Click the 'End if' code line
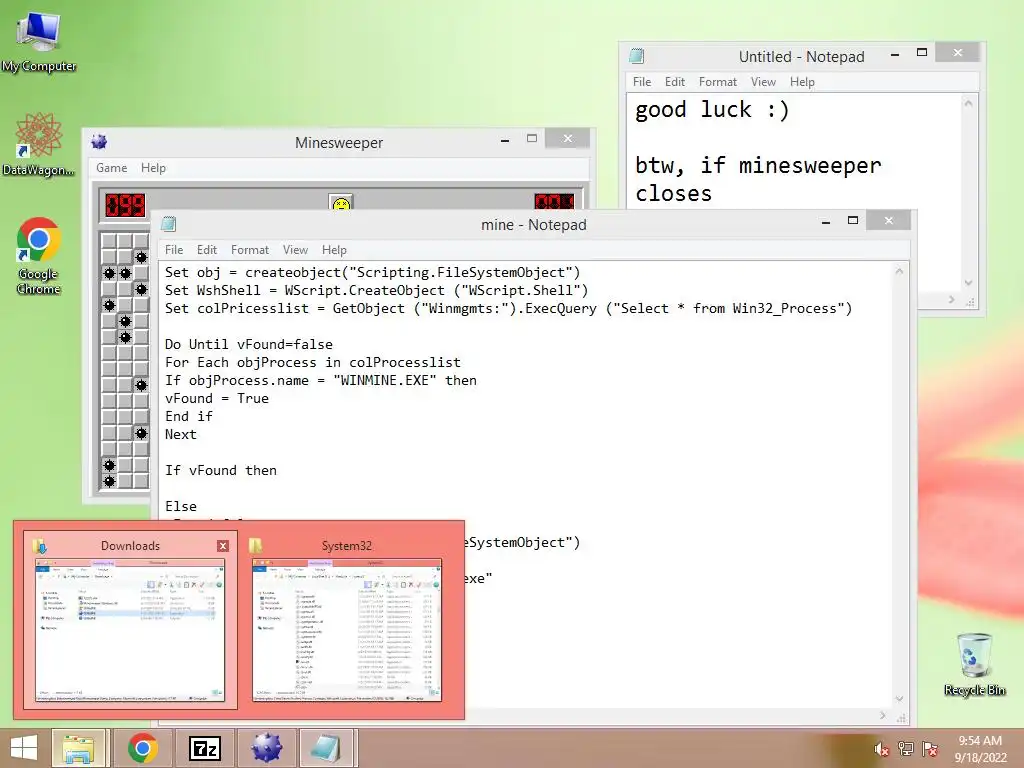The width and height of the screenshot is (1024, 768). (189, 416)
